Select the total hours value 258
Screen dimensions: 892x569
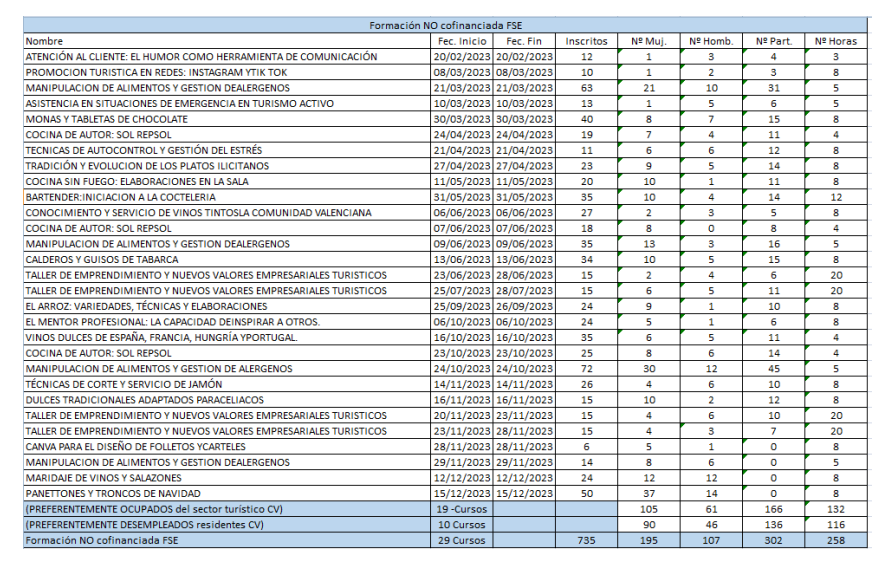[x=834, y=540]
